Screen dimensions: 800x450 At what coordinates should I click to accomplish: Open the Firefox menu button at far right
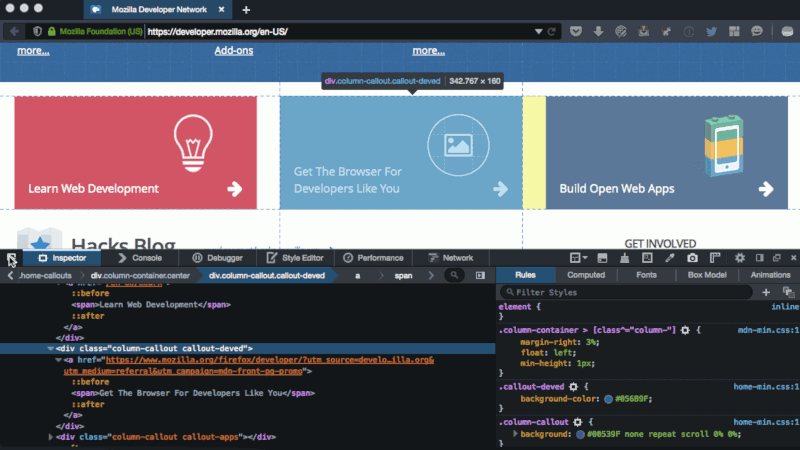point(787,32)
